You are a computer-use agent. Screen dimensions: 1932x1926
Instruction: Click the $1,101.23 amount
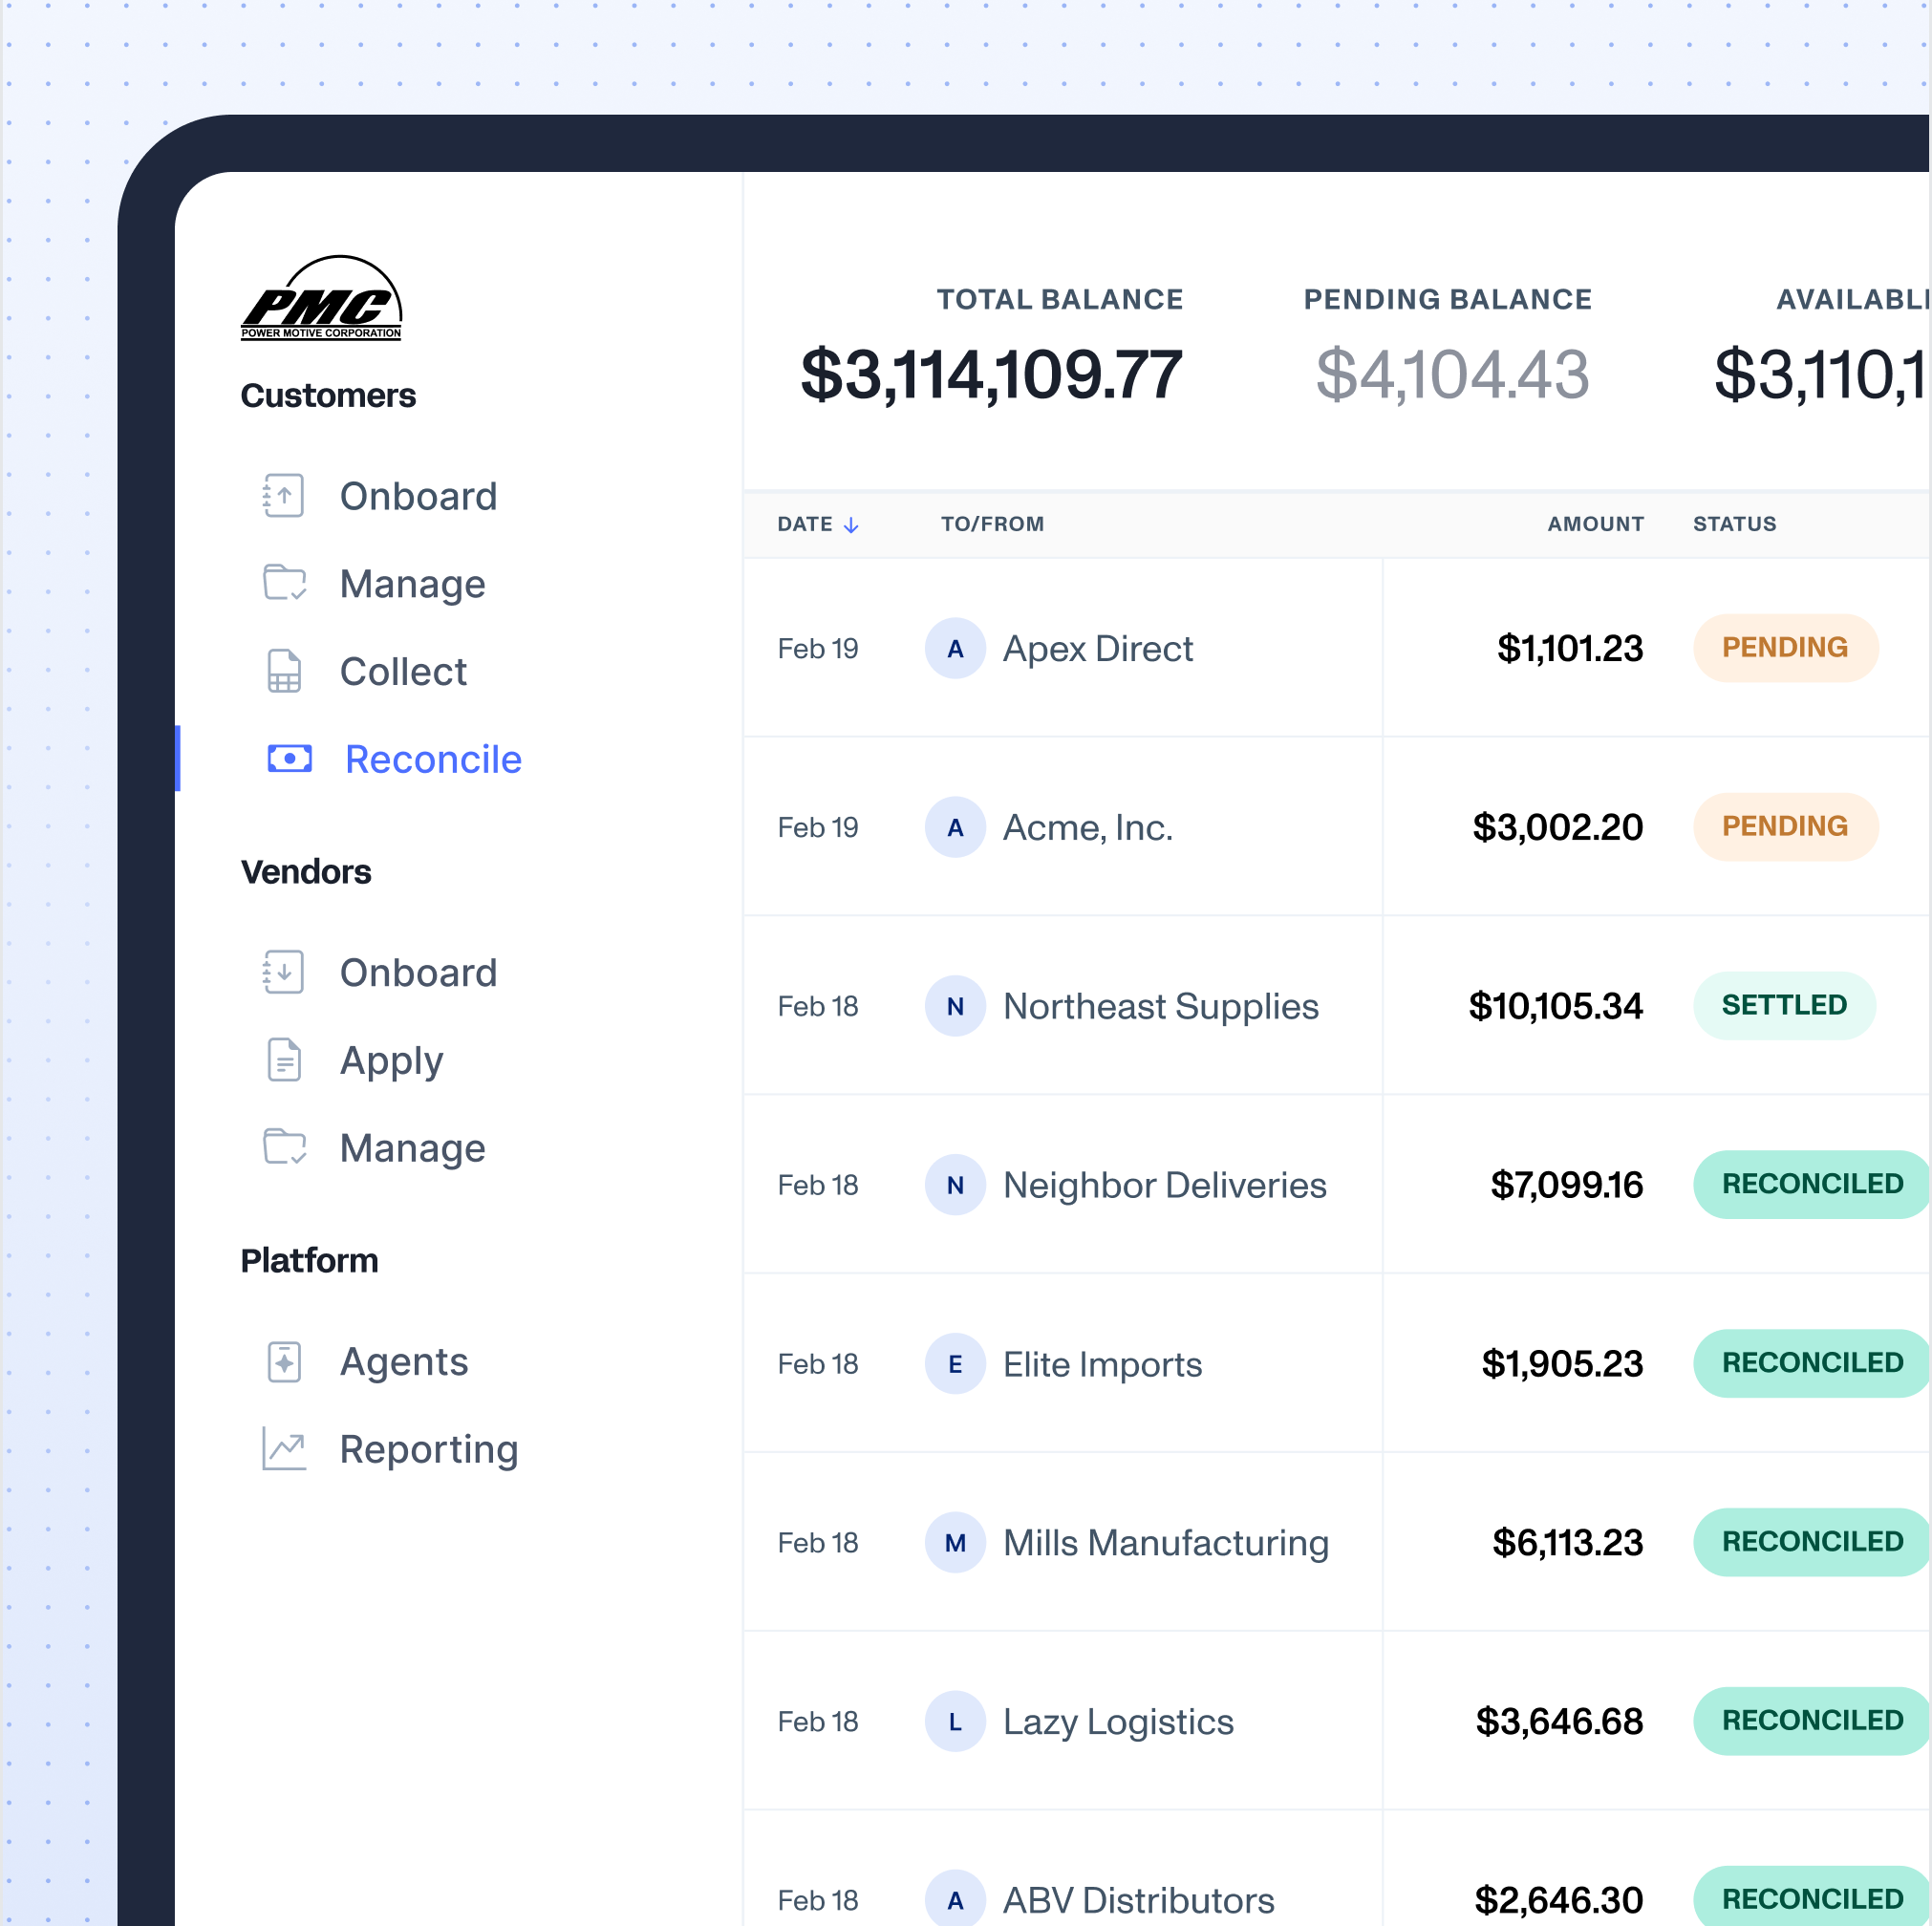1570,649
